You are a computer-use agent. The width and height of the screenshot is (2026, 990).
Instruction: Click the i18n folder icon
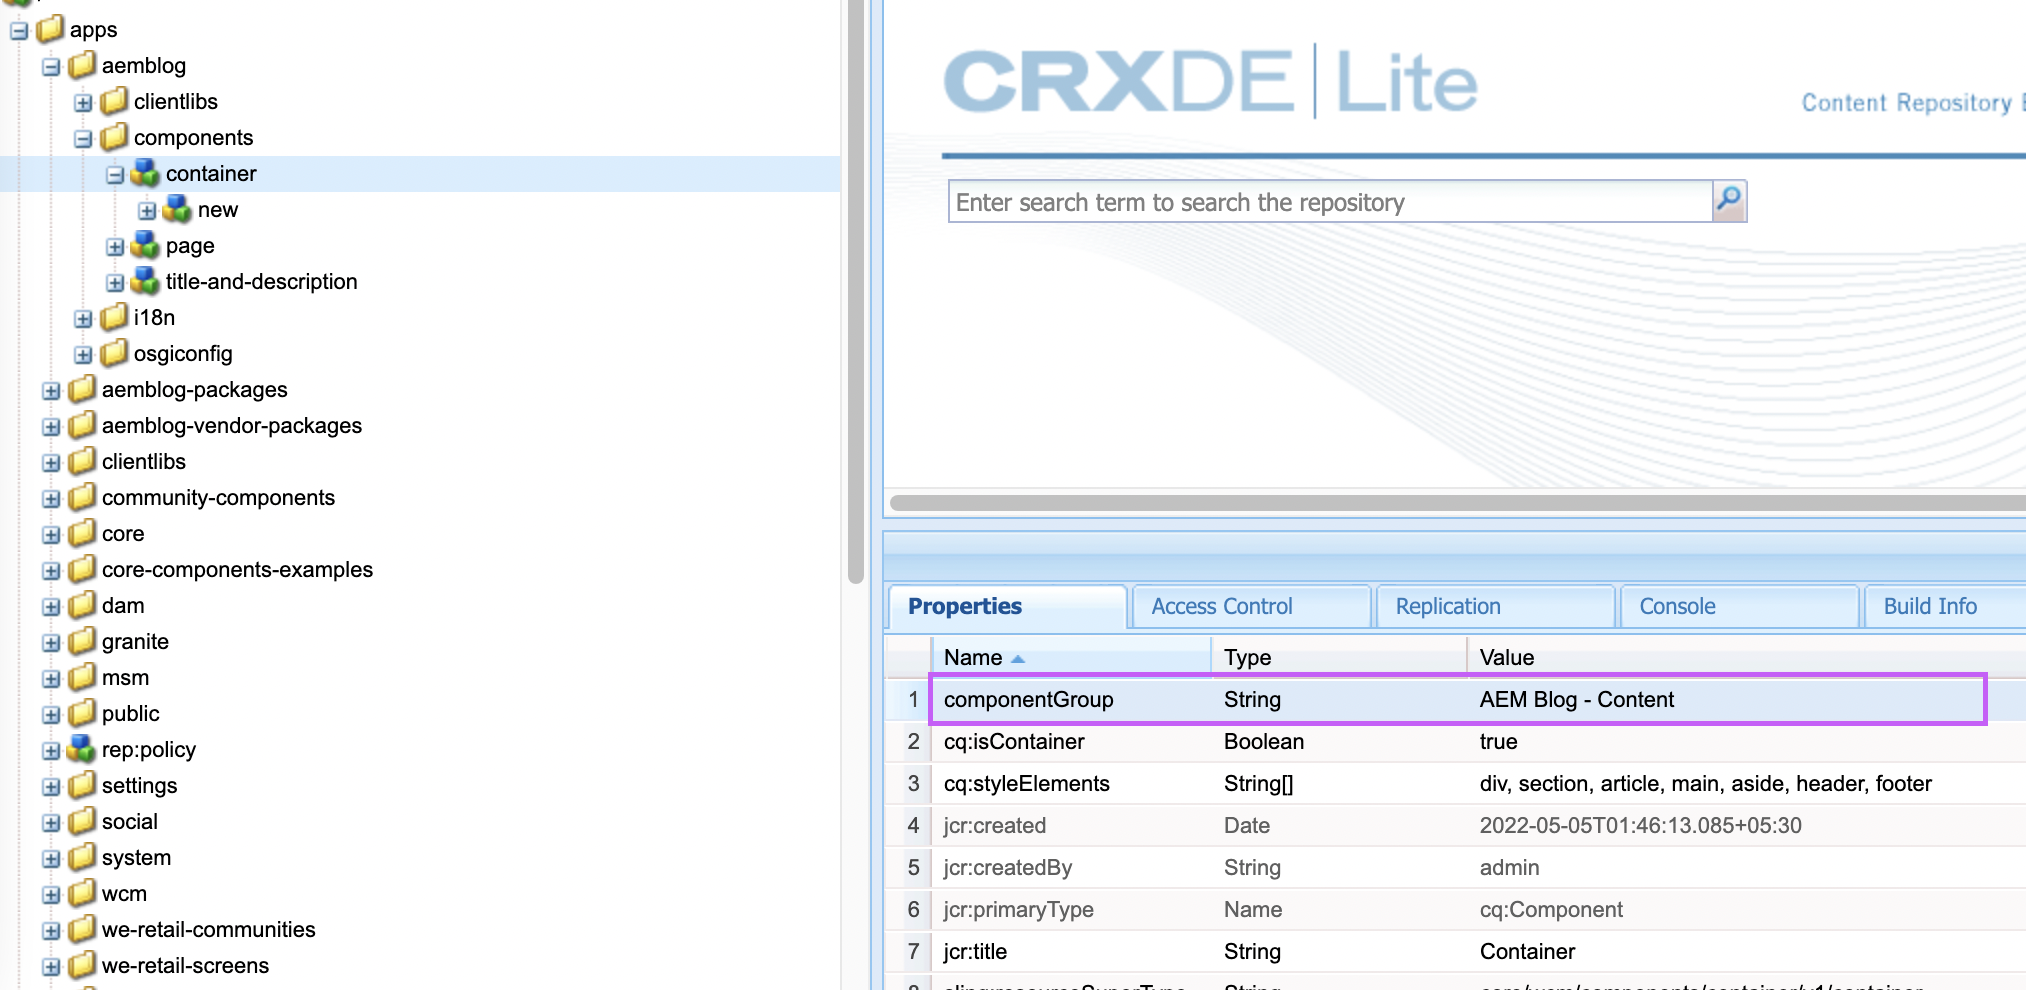pos(114,317)
